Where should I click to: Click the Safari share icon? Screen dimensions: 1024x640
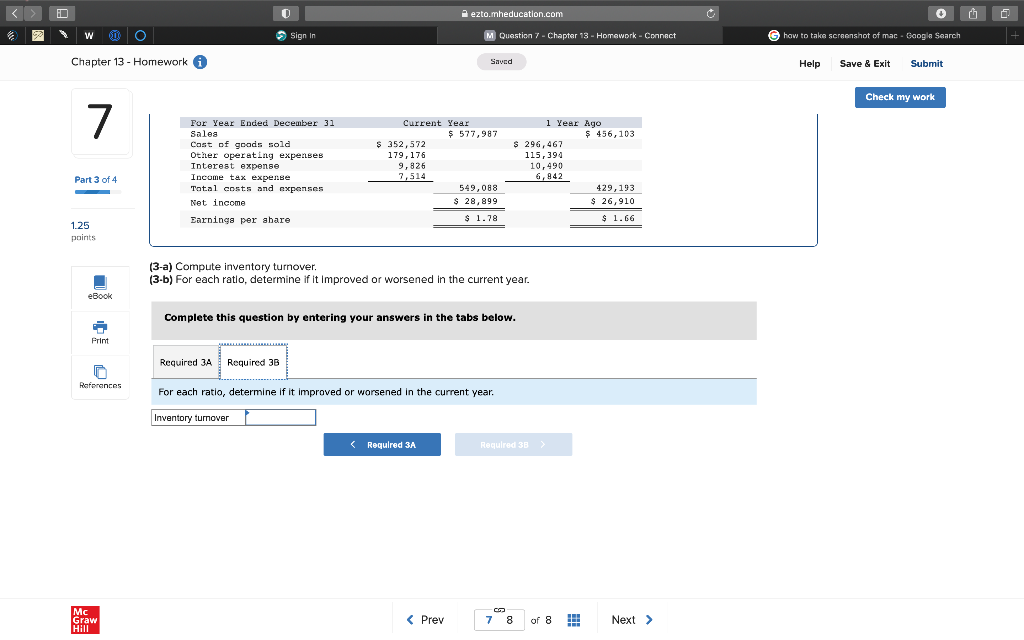click(x=972, y=13)
